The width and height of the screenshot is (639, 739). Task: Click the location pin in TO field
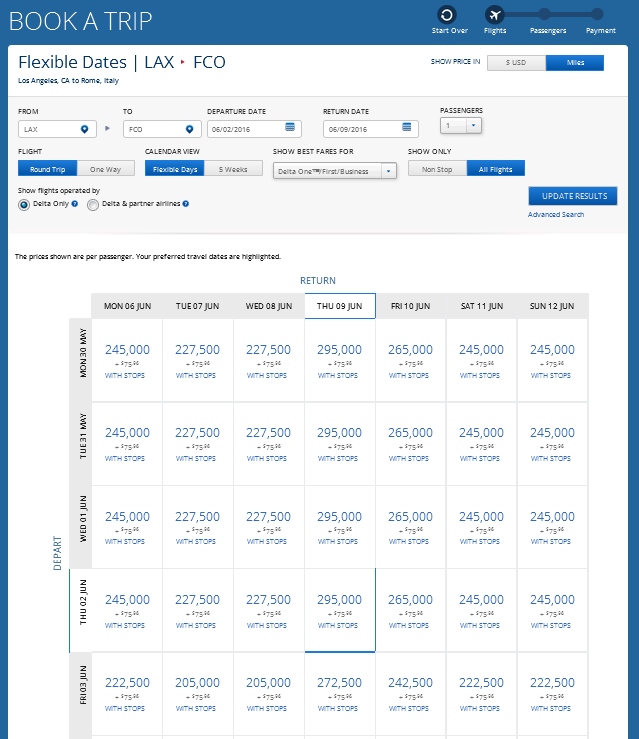[189, 129]
